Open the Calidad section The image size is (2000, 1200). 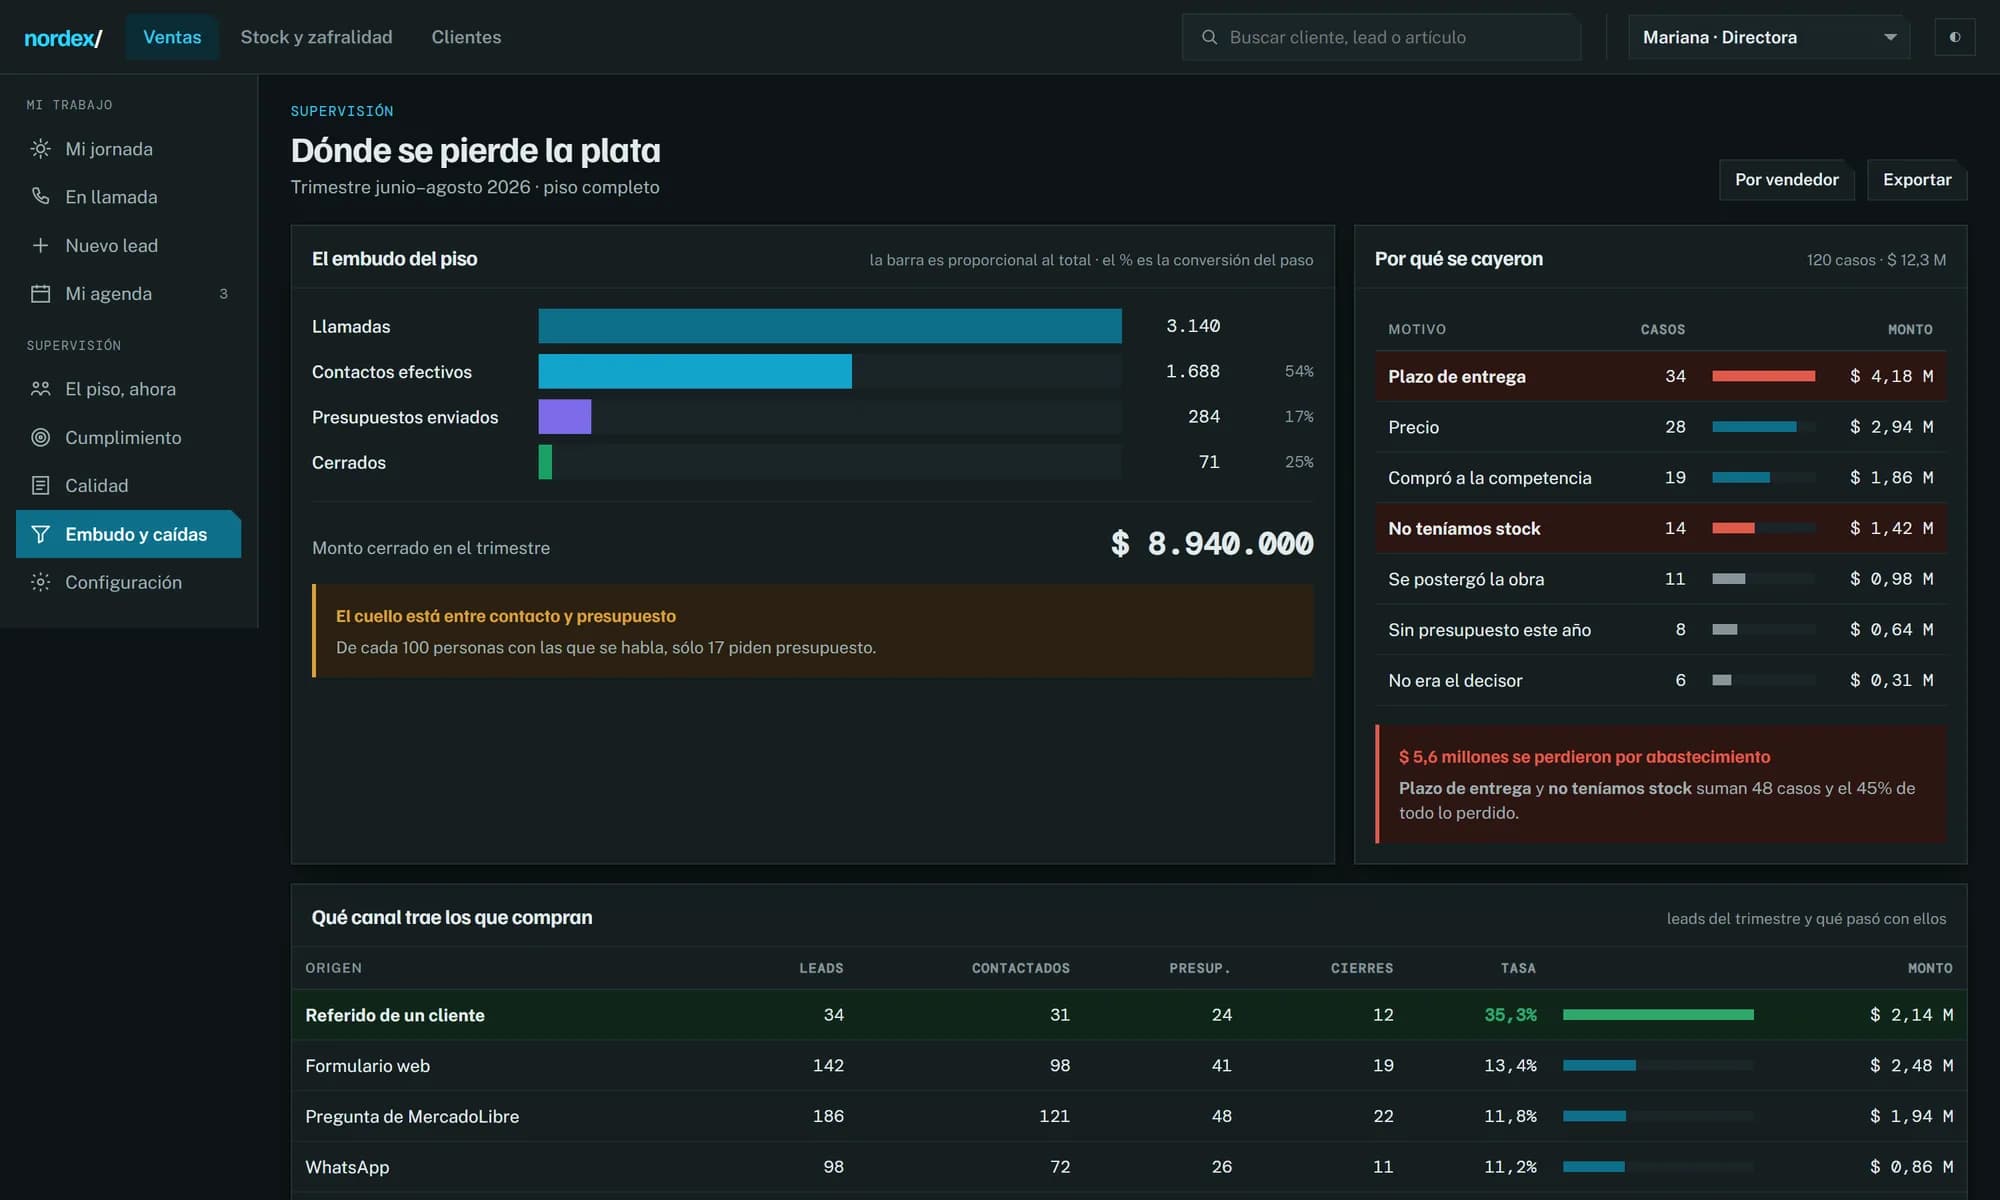[x=128, y=485]
